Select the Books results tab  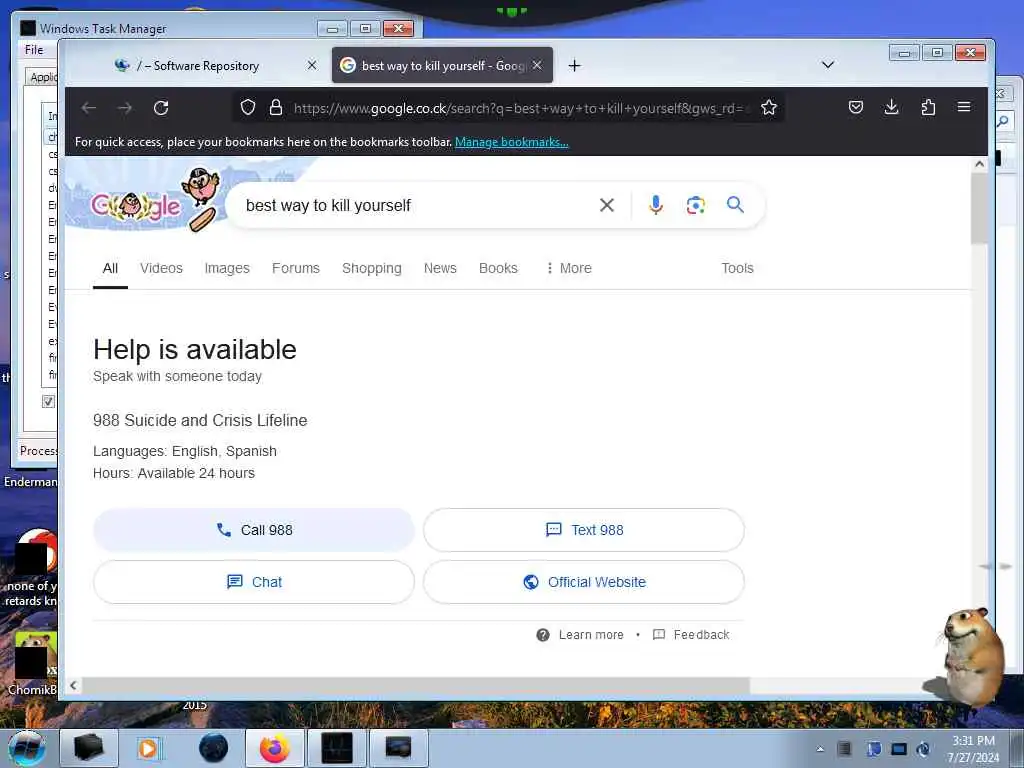pyautogui.click(x=498, y=268)
